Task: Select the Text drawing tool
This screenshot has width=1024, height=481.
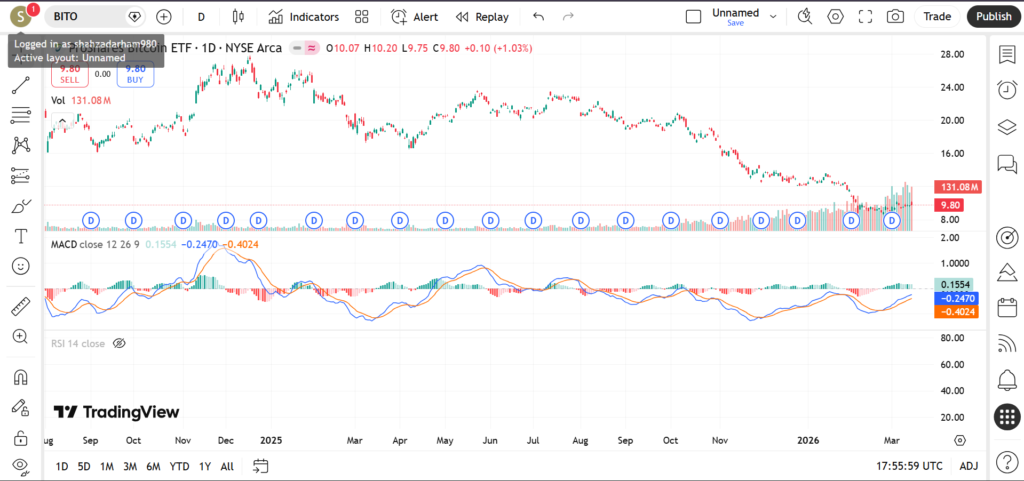Action: (x=20, y=236)
